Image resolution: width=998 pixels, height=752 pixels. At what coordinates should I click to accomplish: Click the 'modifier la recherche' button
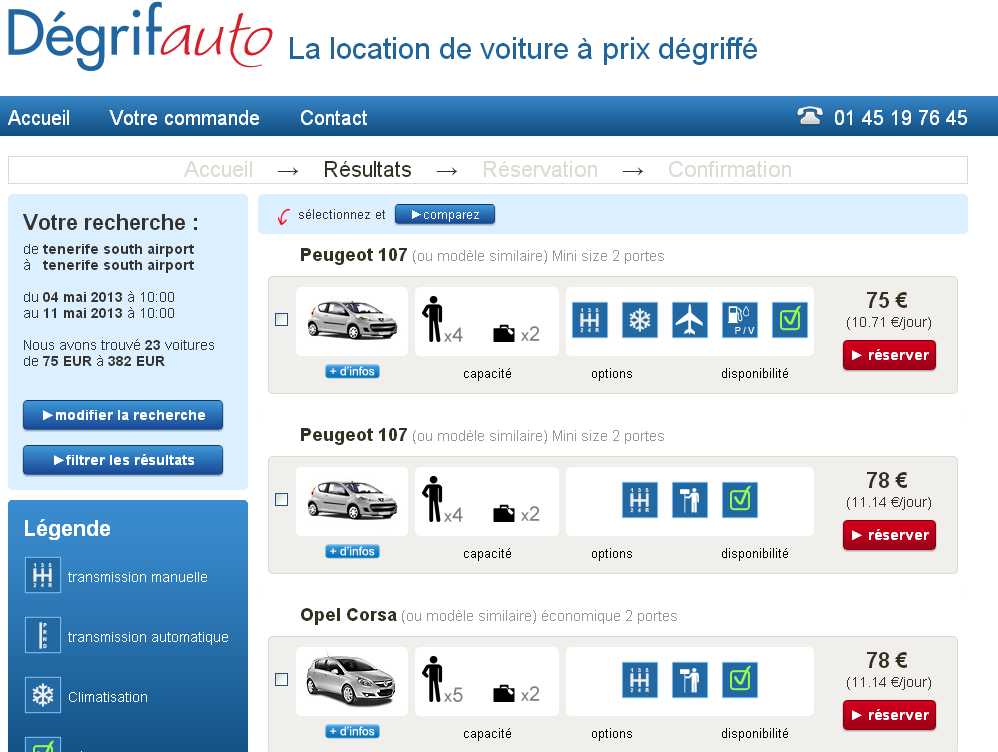tap(123, 415)
